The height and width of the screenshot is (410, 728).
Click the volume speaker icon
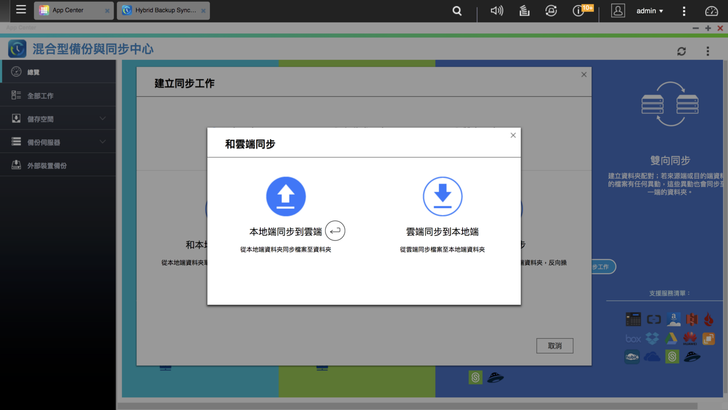point(497,11)
